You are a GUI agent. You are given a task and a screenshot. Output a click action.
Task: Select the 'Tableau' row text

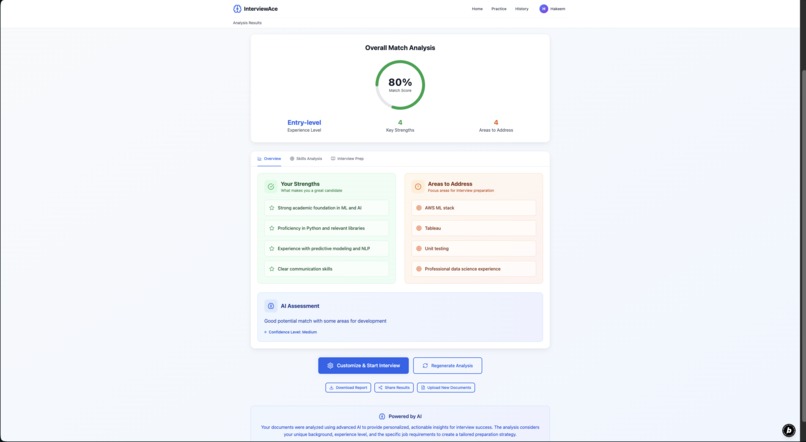coord(433,228)
